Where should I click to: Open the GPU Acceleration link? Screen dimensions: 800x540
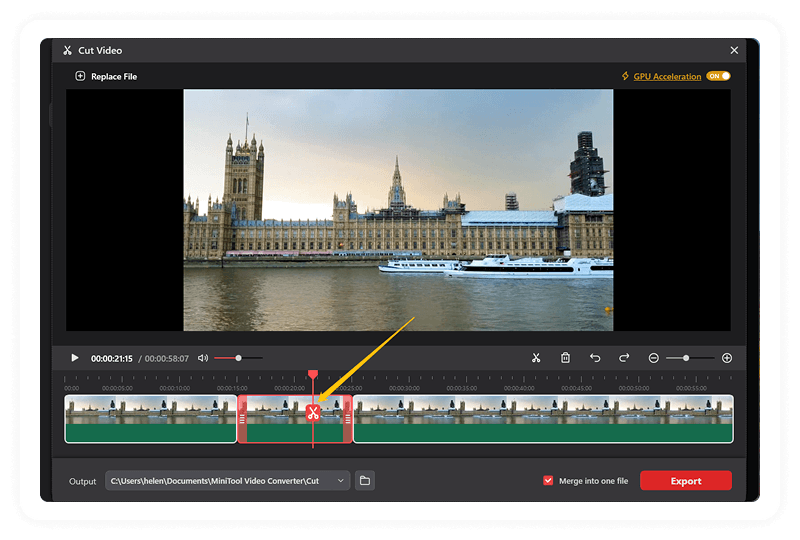point(667,77)
